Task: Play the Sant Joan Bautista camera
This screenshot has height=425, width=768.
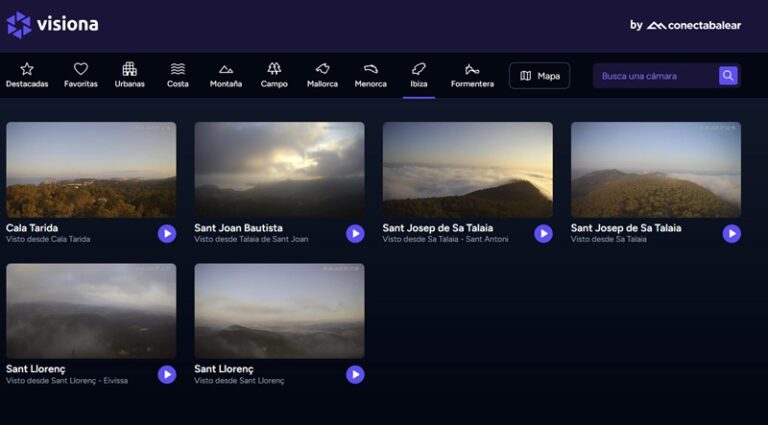Action: click(355, 234)
